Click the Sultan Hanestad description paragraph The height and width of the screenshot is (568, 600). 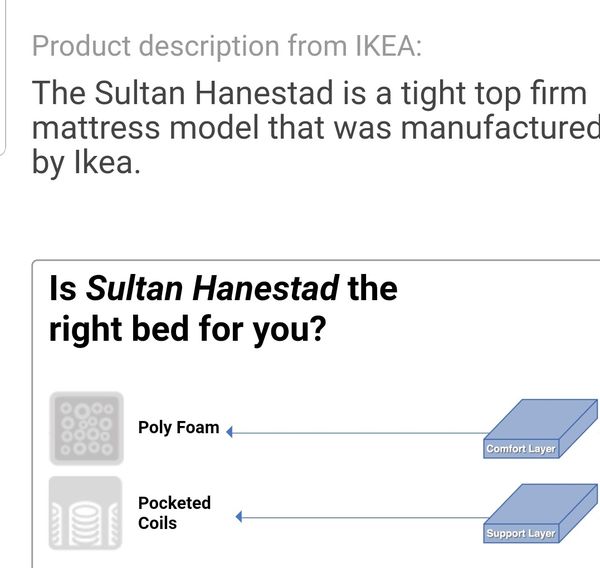click(316, 127)
